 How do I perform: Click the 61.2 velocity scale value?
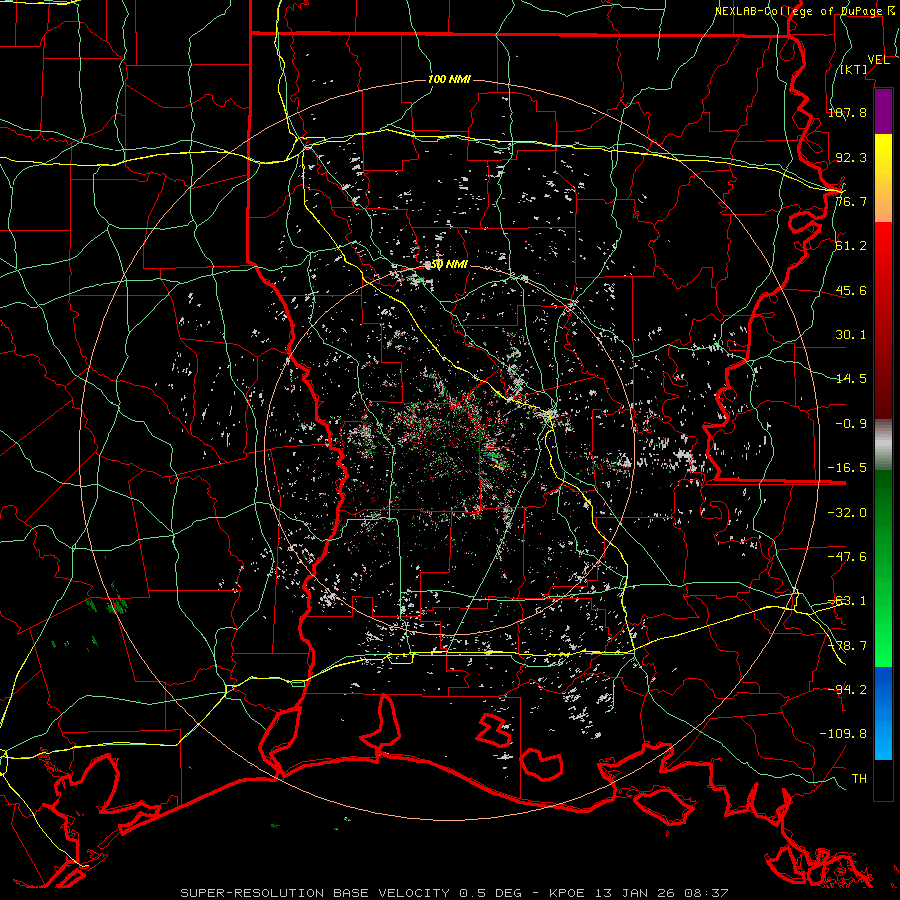point(851,246)
